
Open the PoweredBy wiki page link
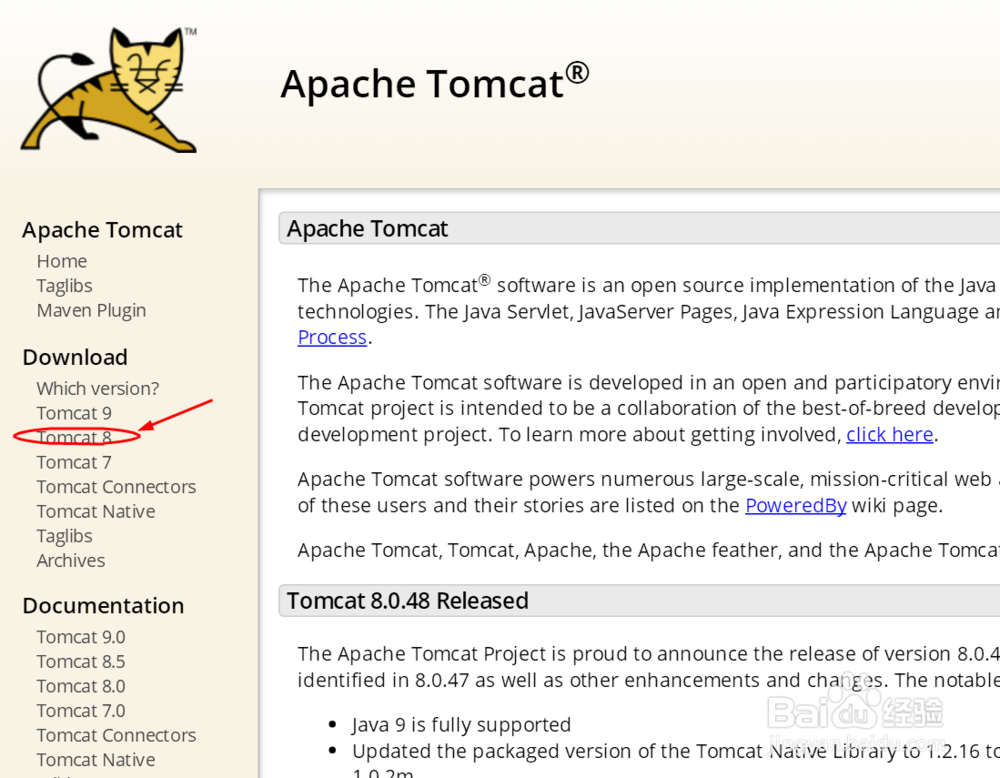pyautogui.click(x=796, y=506)
